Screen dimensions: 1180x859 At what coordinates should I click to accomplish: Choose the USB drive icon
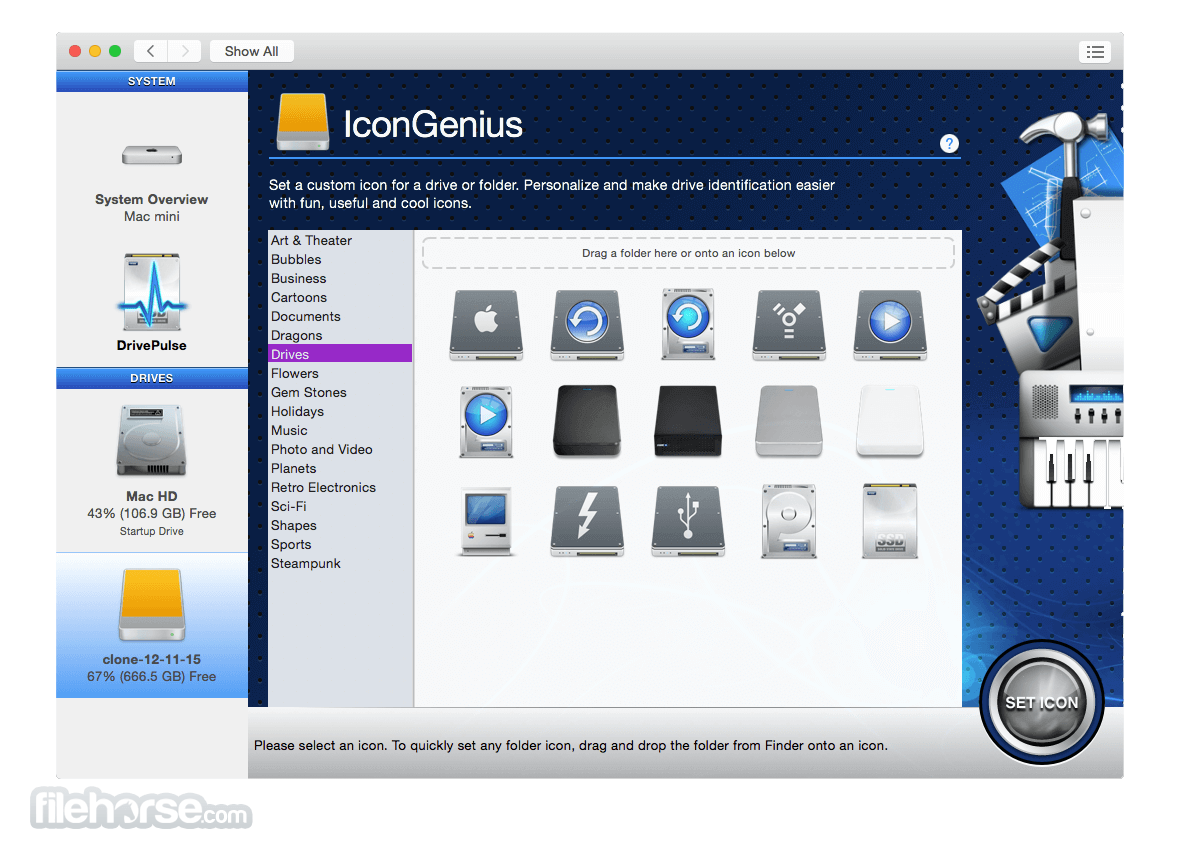coord(688,521)
